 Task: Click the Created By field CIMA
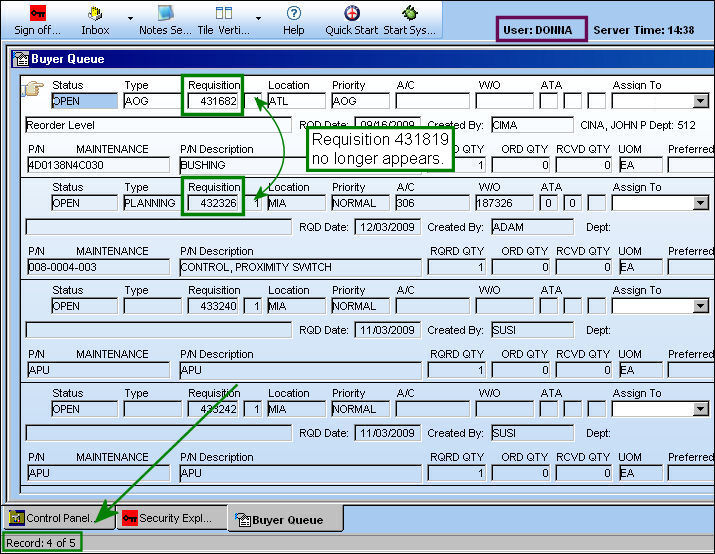click(x=532, y=125)
